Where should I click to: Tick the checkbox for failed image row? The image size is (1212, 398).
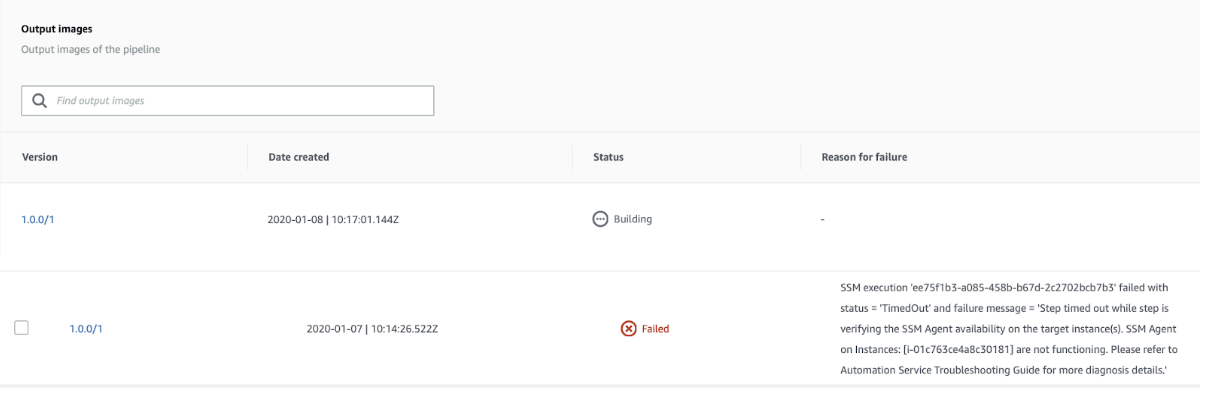22,327
